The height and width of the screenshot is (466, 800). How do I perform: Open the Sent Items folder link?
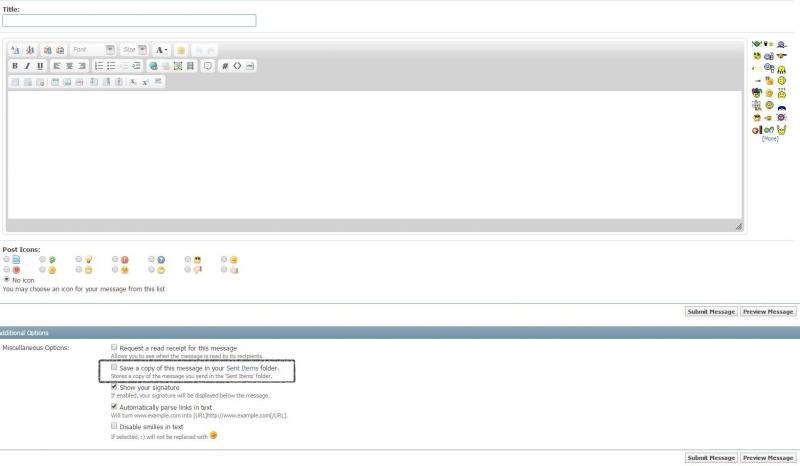[x=246, y=368]
